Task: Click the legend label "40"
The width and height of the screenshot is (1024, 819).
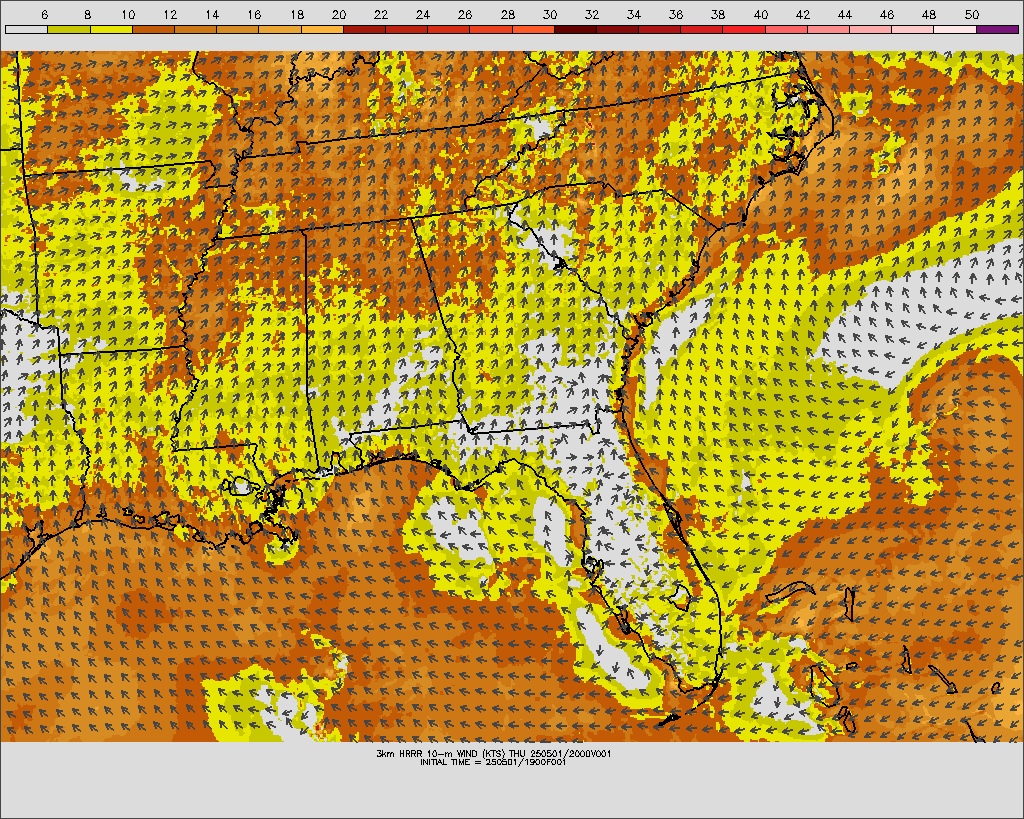Action: coord(761,15)
